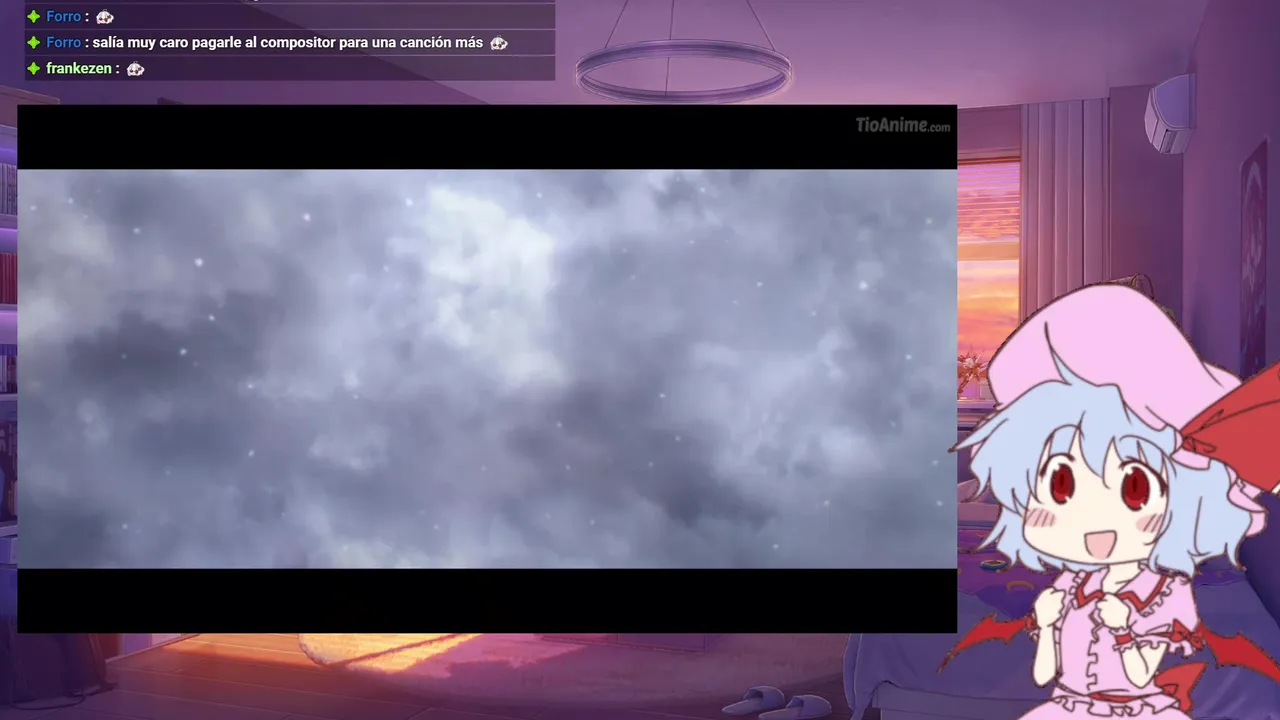
Task: Click the Forro username on the emote-only message
Action: click(63, 17)
